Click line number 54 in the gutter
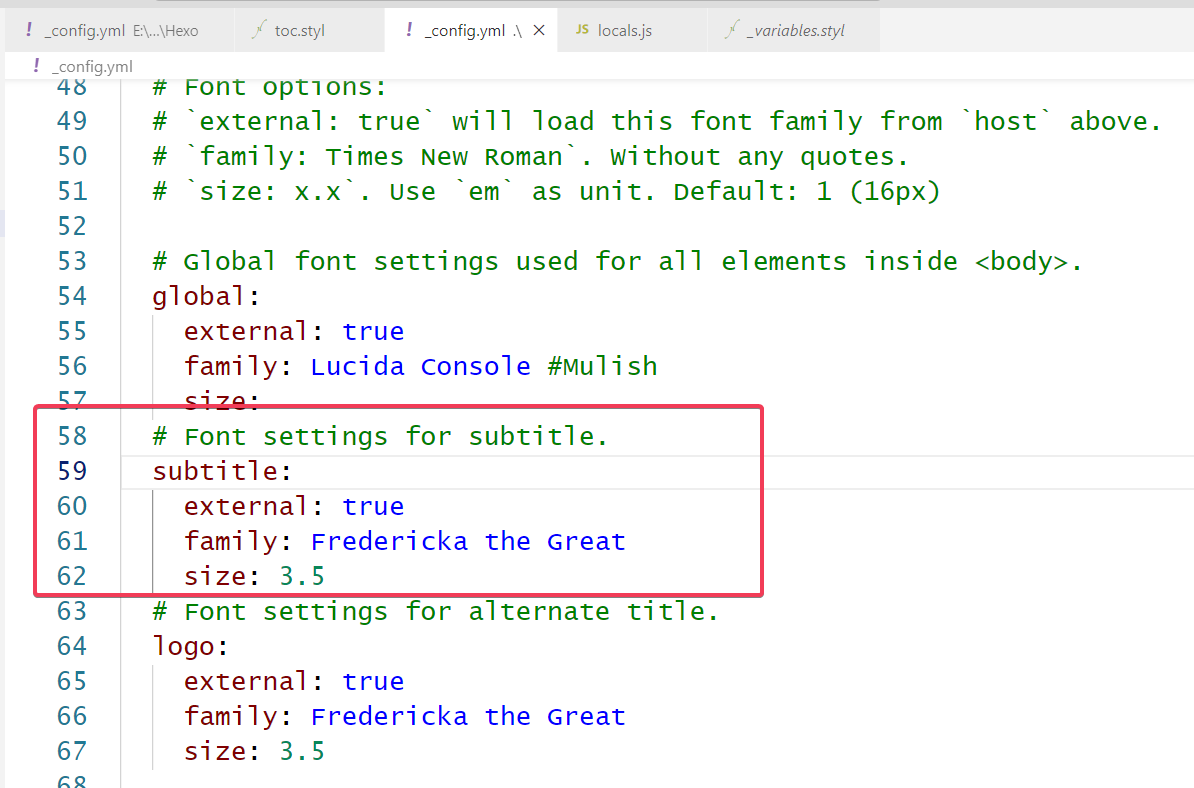Image resolution: width=1194 pixels, height=788 pixels. point(71,296)
